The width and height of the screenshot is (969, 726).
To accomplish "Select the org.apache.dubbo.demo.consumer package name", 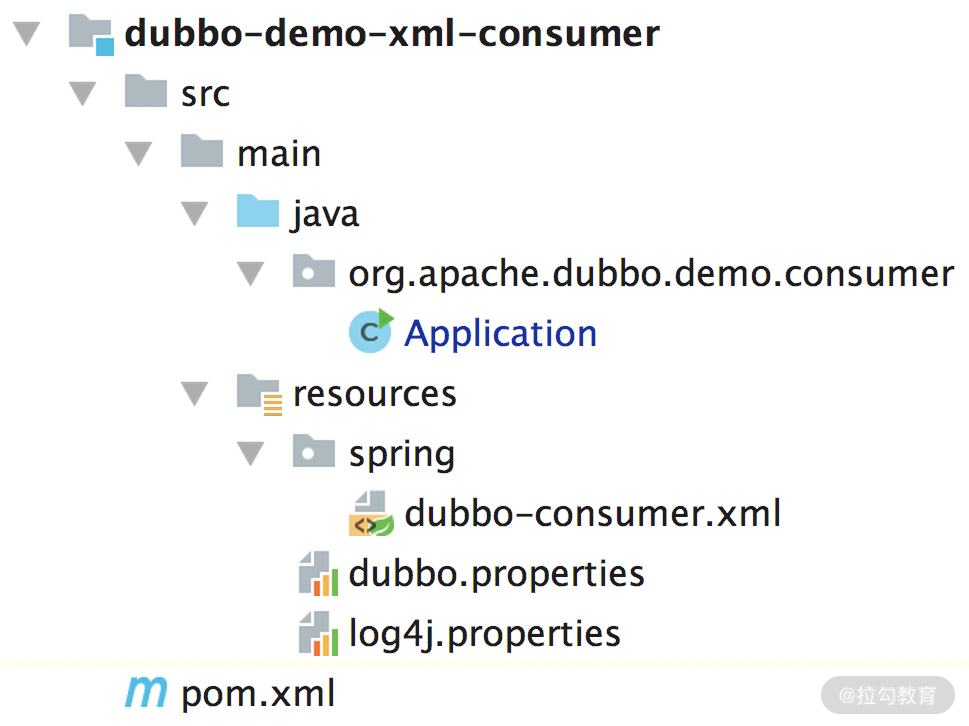I will point(650,273).
